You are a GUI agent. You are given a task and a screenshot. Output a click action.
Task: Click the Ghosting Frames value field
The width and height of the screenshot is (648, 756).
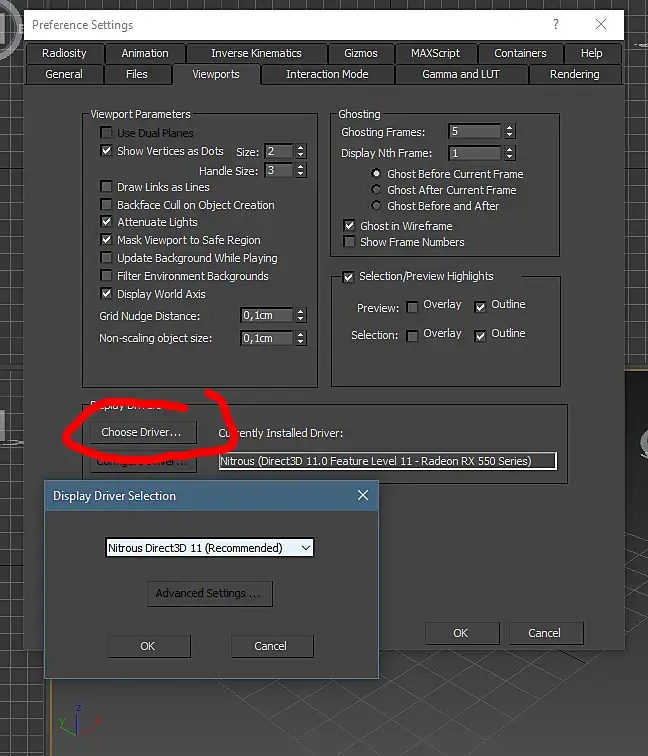(x=475, y=131)
